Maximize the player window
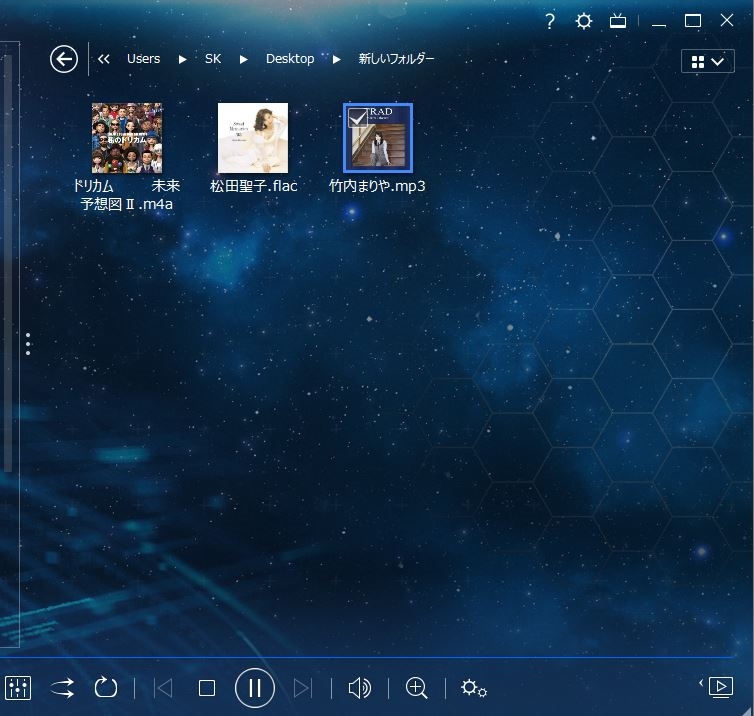Viewport: 754px width, 716px height. [x=693, y=21]
